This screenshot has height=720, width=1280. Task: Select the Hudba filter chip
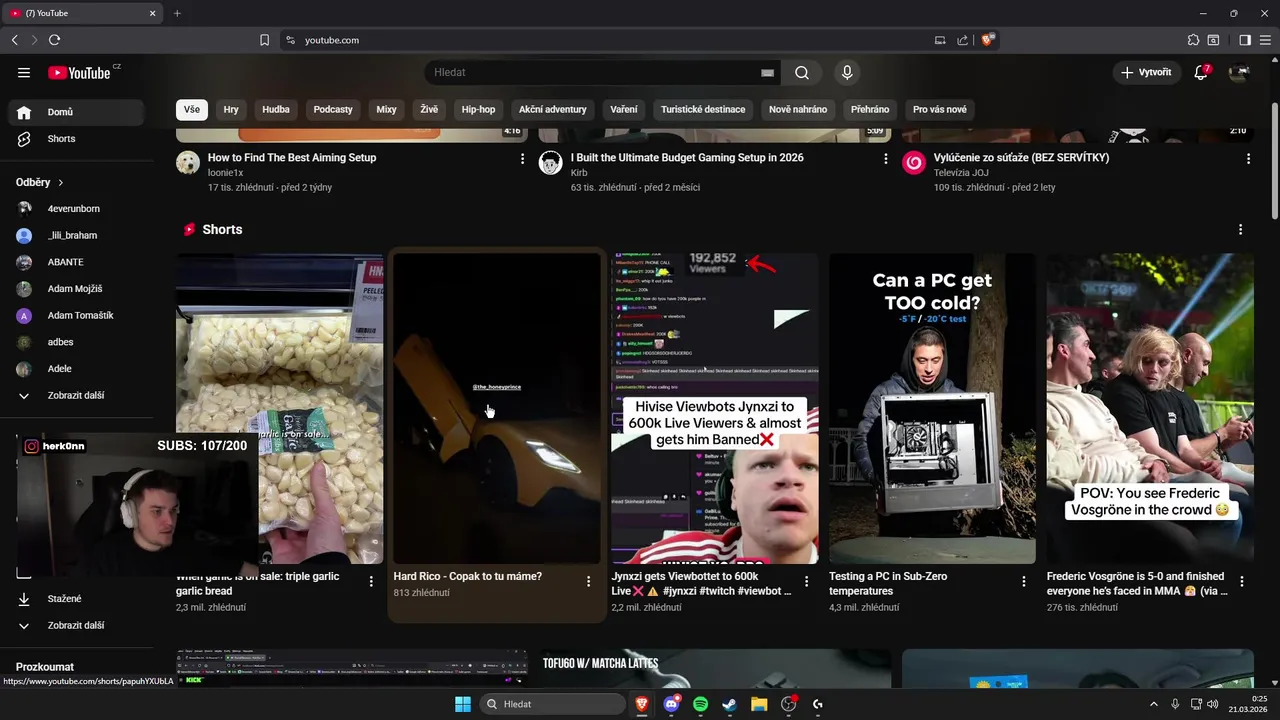[x=276, y=109]
